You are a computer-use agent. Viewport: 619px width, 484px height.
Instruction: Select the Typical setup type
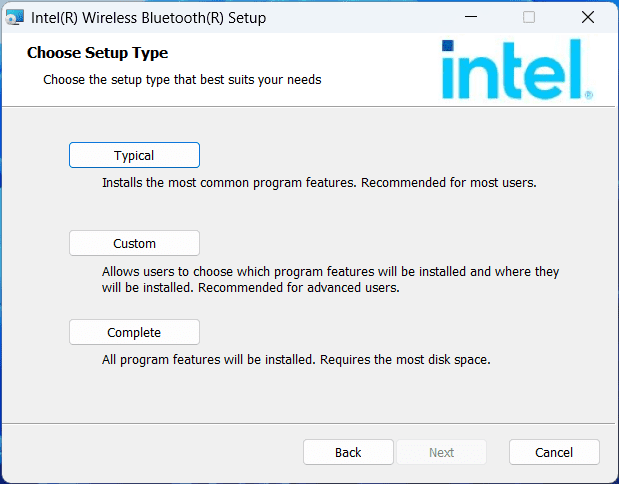(x=134, y=155)
